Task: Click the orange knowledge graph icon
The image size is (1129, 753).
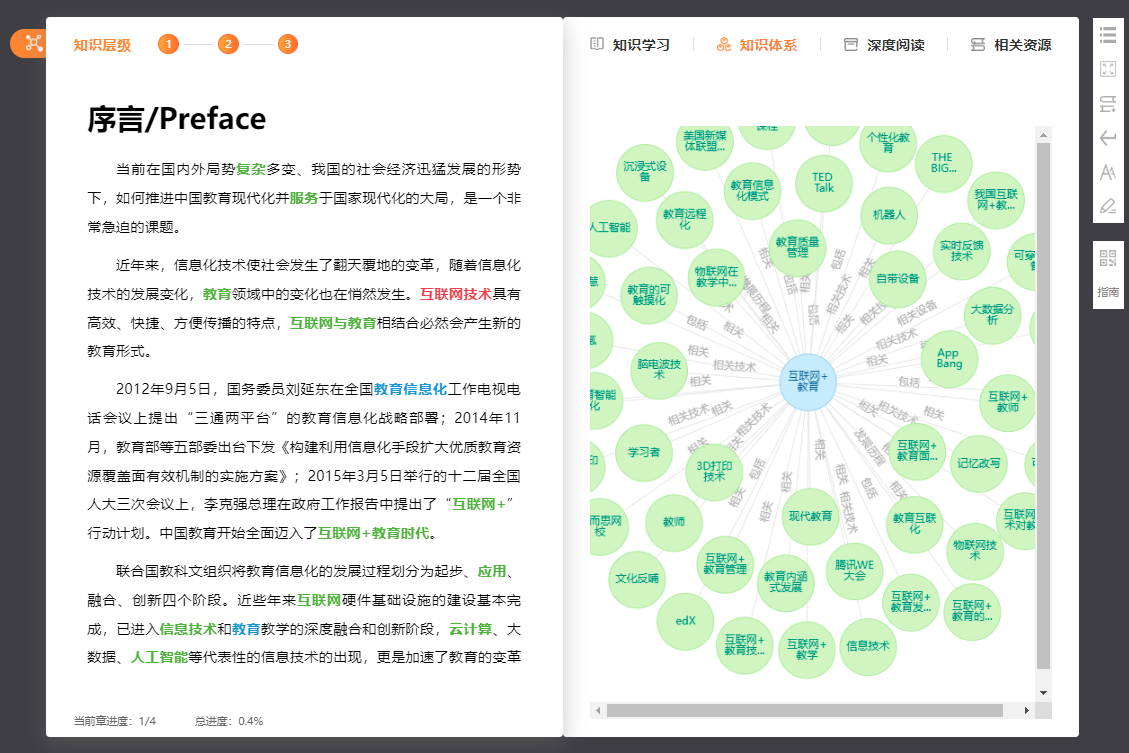Action: point(33,43)
